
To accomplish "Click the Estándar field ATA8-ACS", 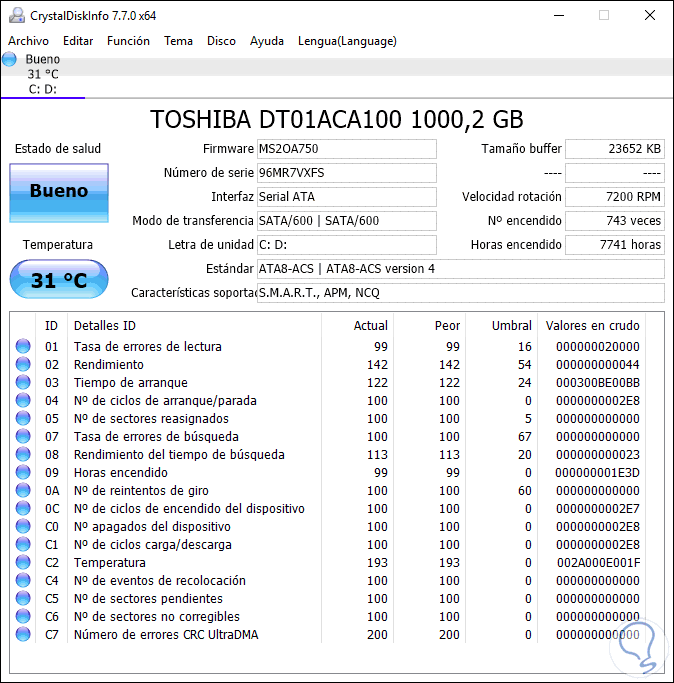I will (x=461, y=269).
